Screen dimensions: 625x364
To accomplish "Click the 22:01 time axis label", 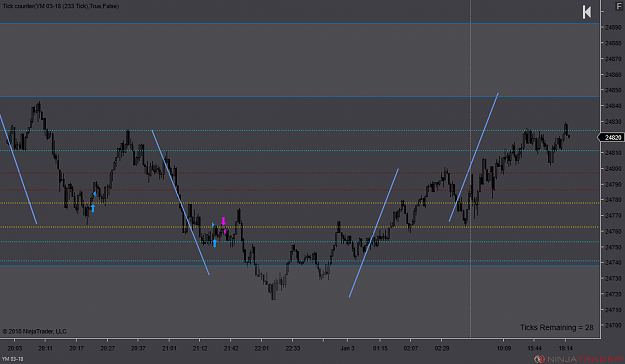I will point(261,348).
